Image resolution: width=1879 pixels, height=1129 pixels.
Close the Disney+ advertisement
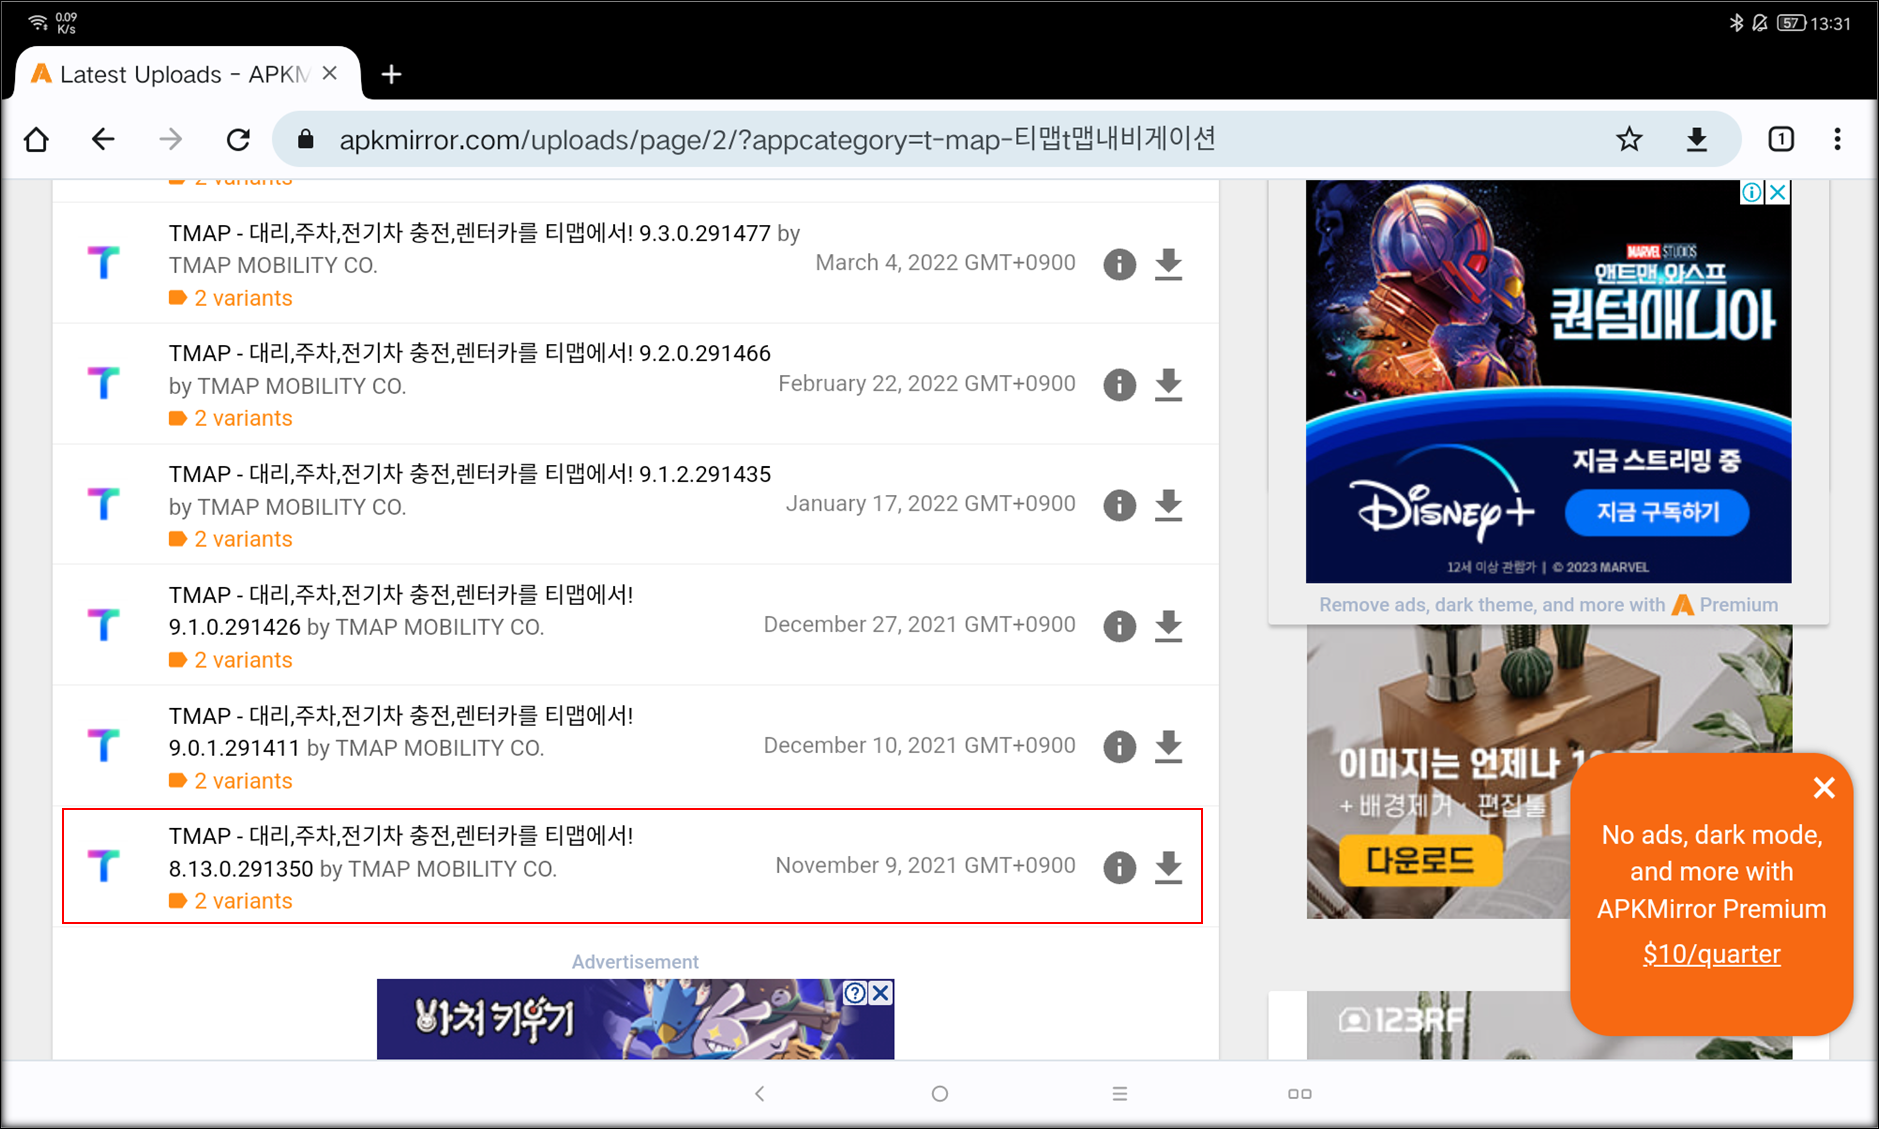click(x=1778, y=192)
